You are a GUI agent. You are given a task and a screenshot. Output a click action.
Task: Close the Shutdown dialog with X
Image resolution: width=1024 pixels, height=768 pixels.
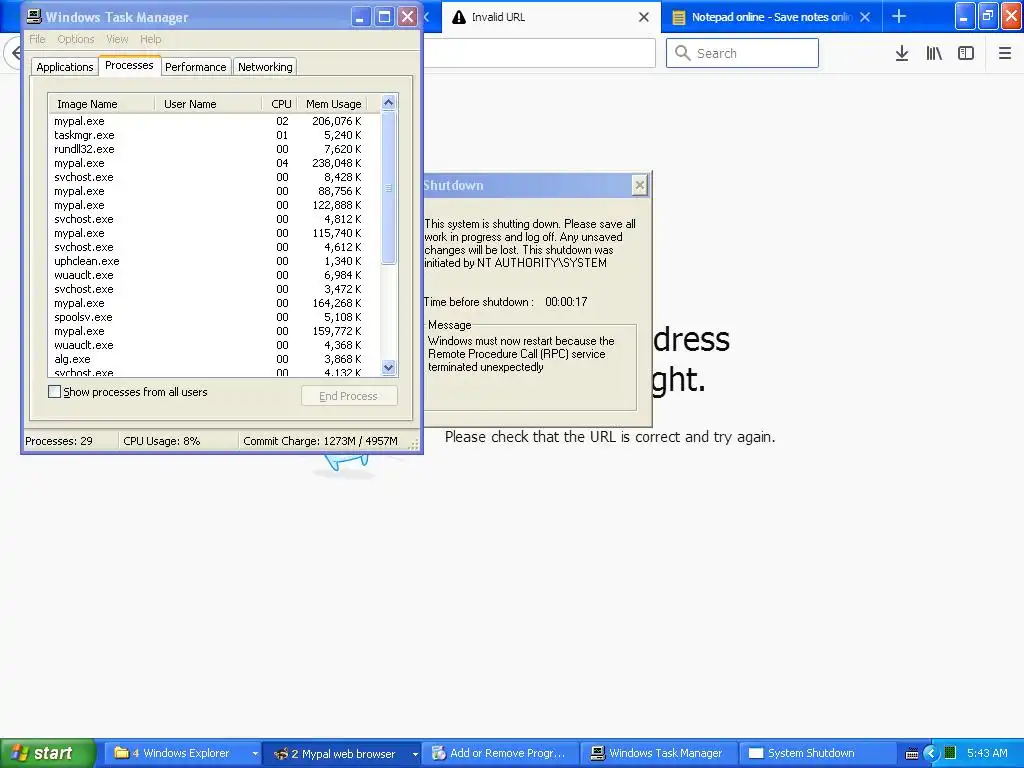(639, 185)
